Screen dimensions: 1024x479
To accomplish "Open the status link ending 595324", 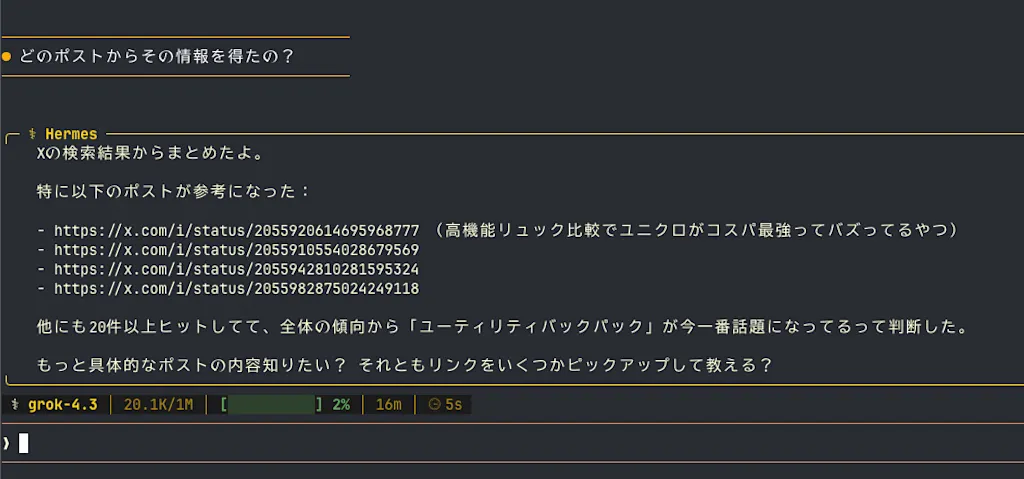I will pyautogui.click(x=236, y=269).
